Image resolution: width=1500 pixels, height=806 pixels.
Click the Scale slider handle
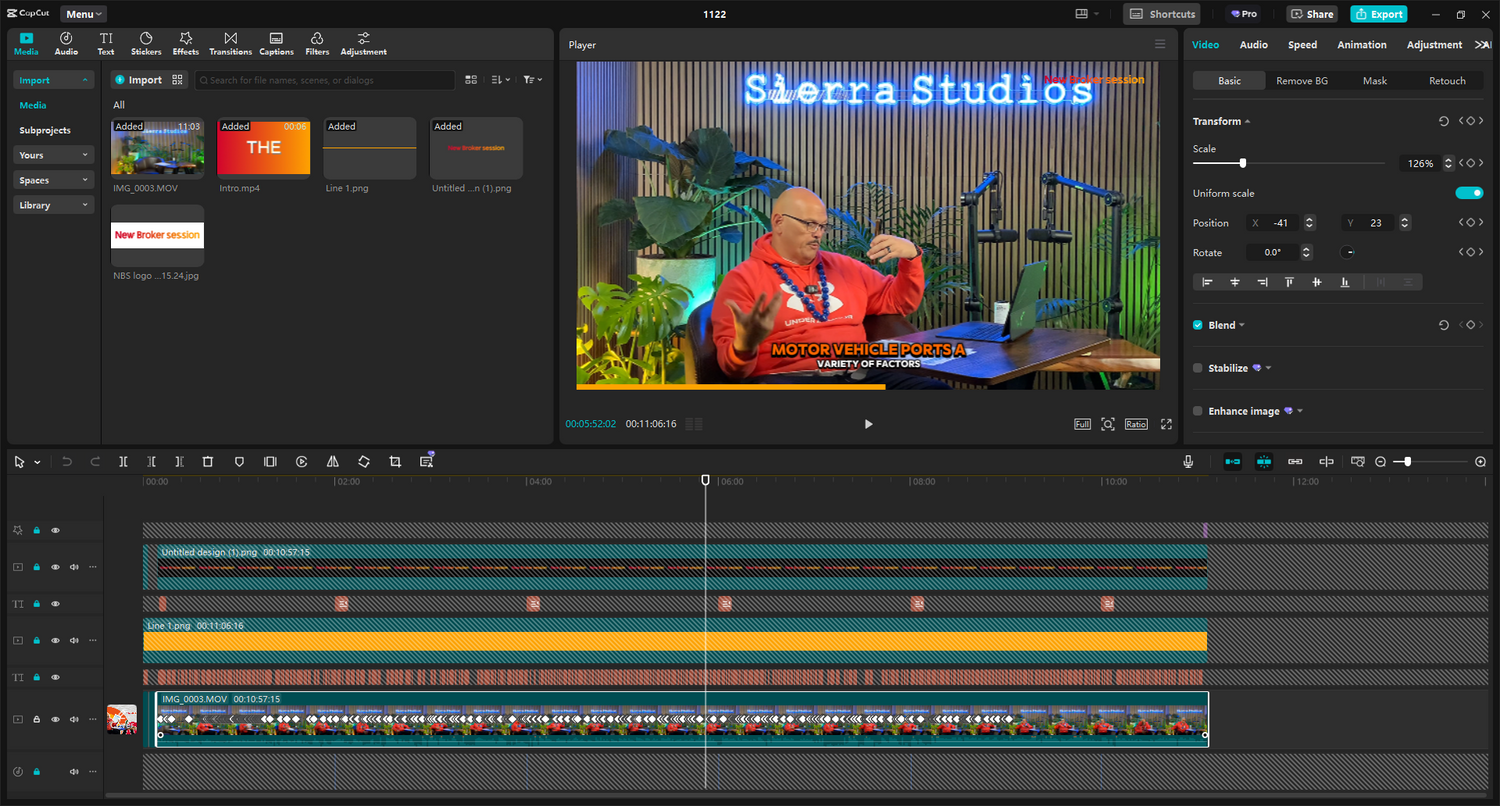click(x=1243, y=163)
